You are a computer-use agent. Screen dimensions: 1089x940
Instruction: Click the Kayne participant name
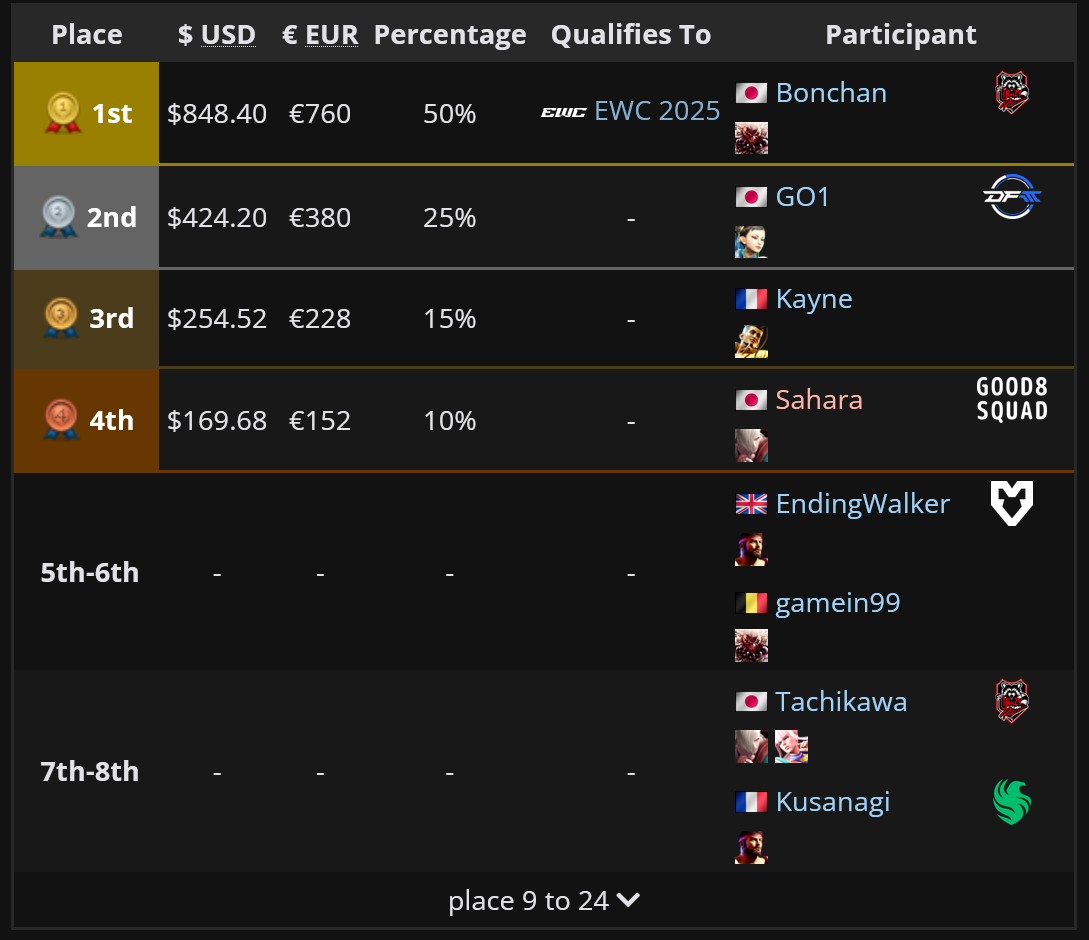point(814,299)
